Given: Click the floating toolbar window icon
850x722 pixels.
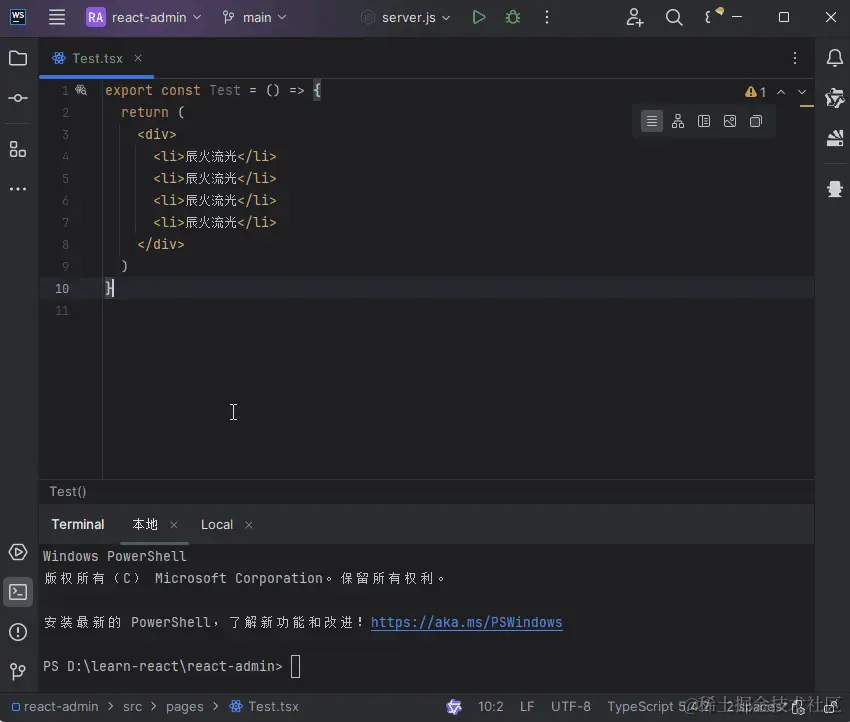Looking at the screenshot, I should (756, 121).
